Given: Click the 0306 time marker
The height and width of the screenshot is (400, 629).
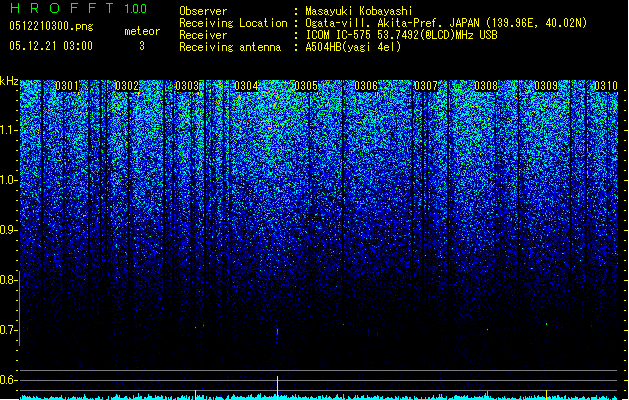Looking at the screenshot, I should click(366, 86).
